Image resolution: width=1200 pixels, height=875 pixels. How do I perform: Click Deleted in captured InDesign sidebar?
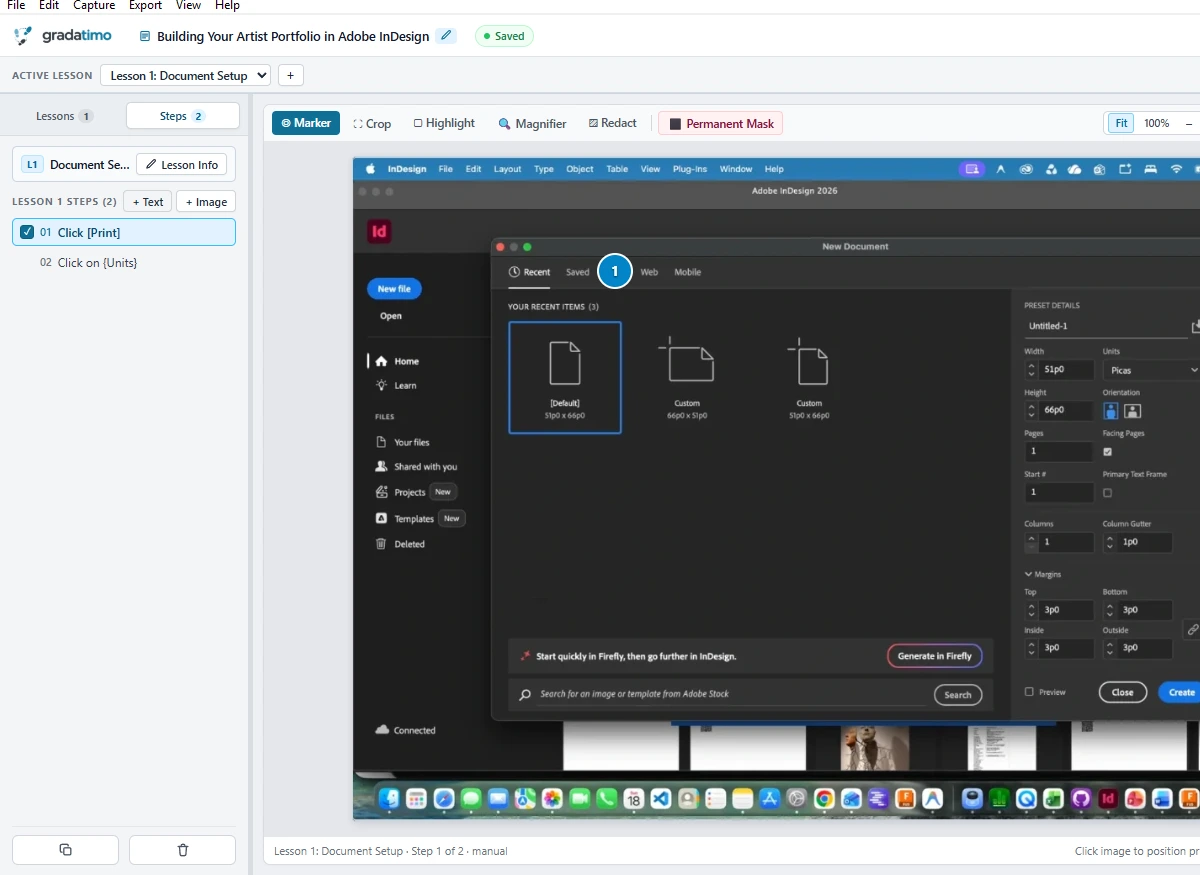[x=400, y=544]
